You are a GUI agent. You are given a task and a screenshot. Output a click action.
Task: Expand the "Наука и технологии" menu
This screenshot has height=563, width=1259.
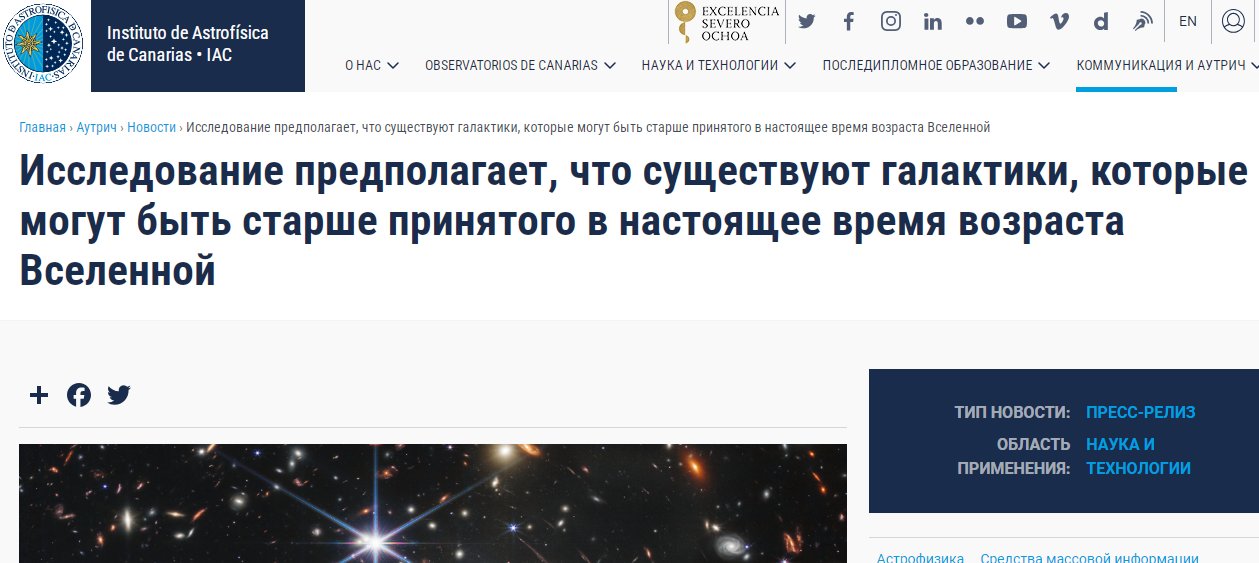click(x=718, y=65)
